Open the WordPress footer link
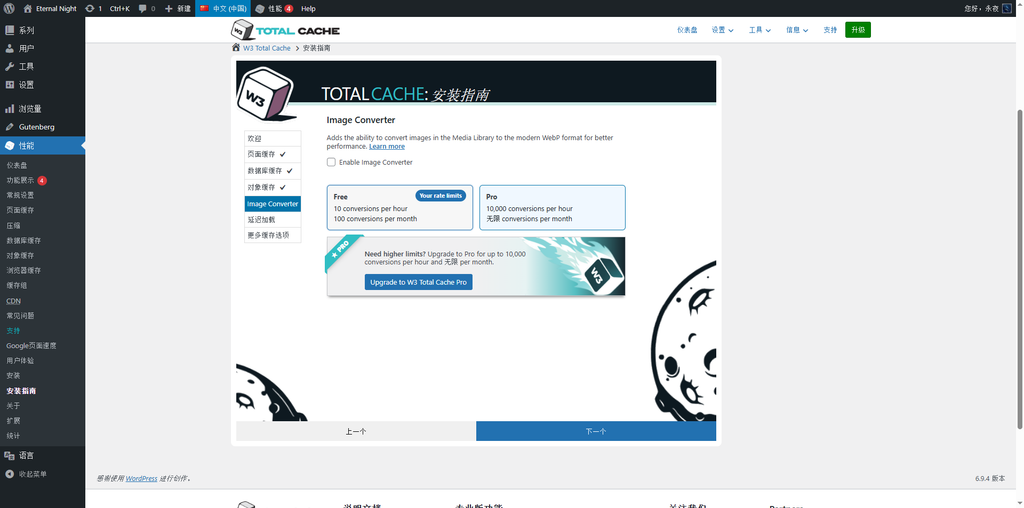1024x508 pixels. point(141,479)
